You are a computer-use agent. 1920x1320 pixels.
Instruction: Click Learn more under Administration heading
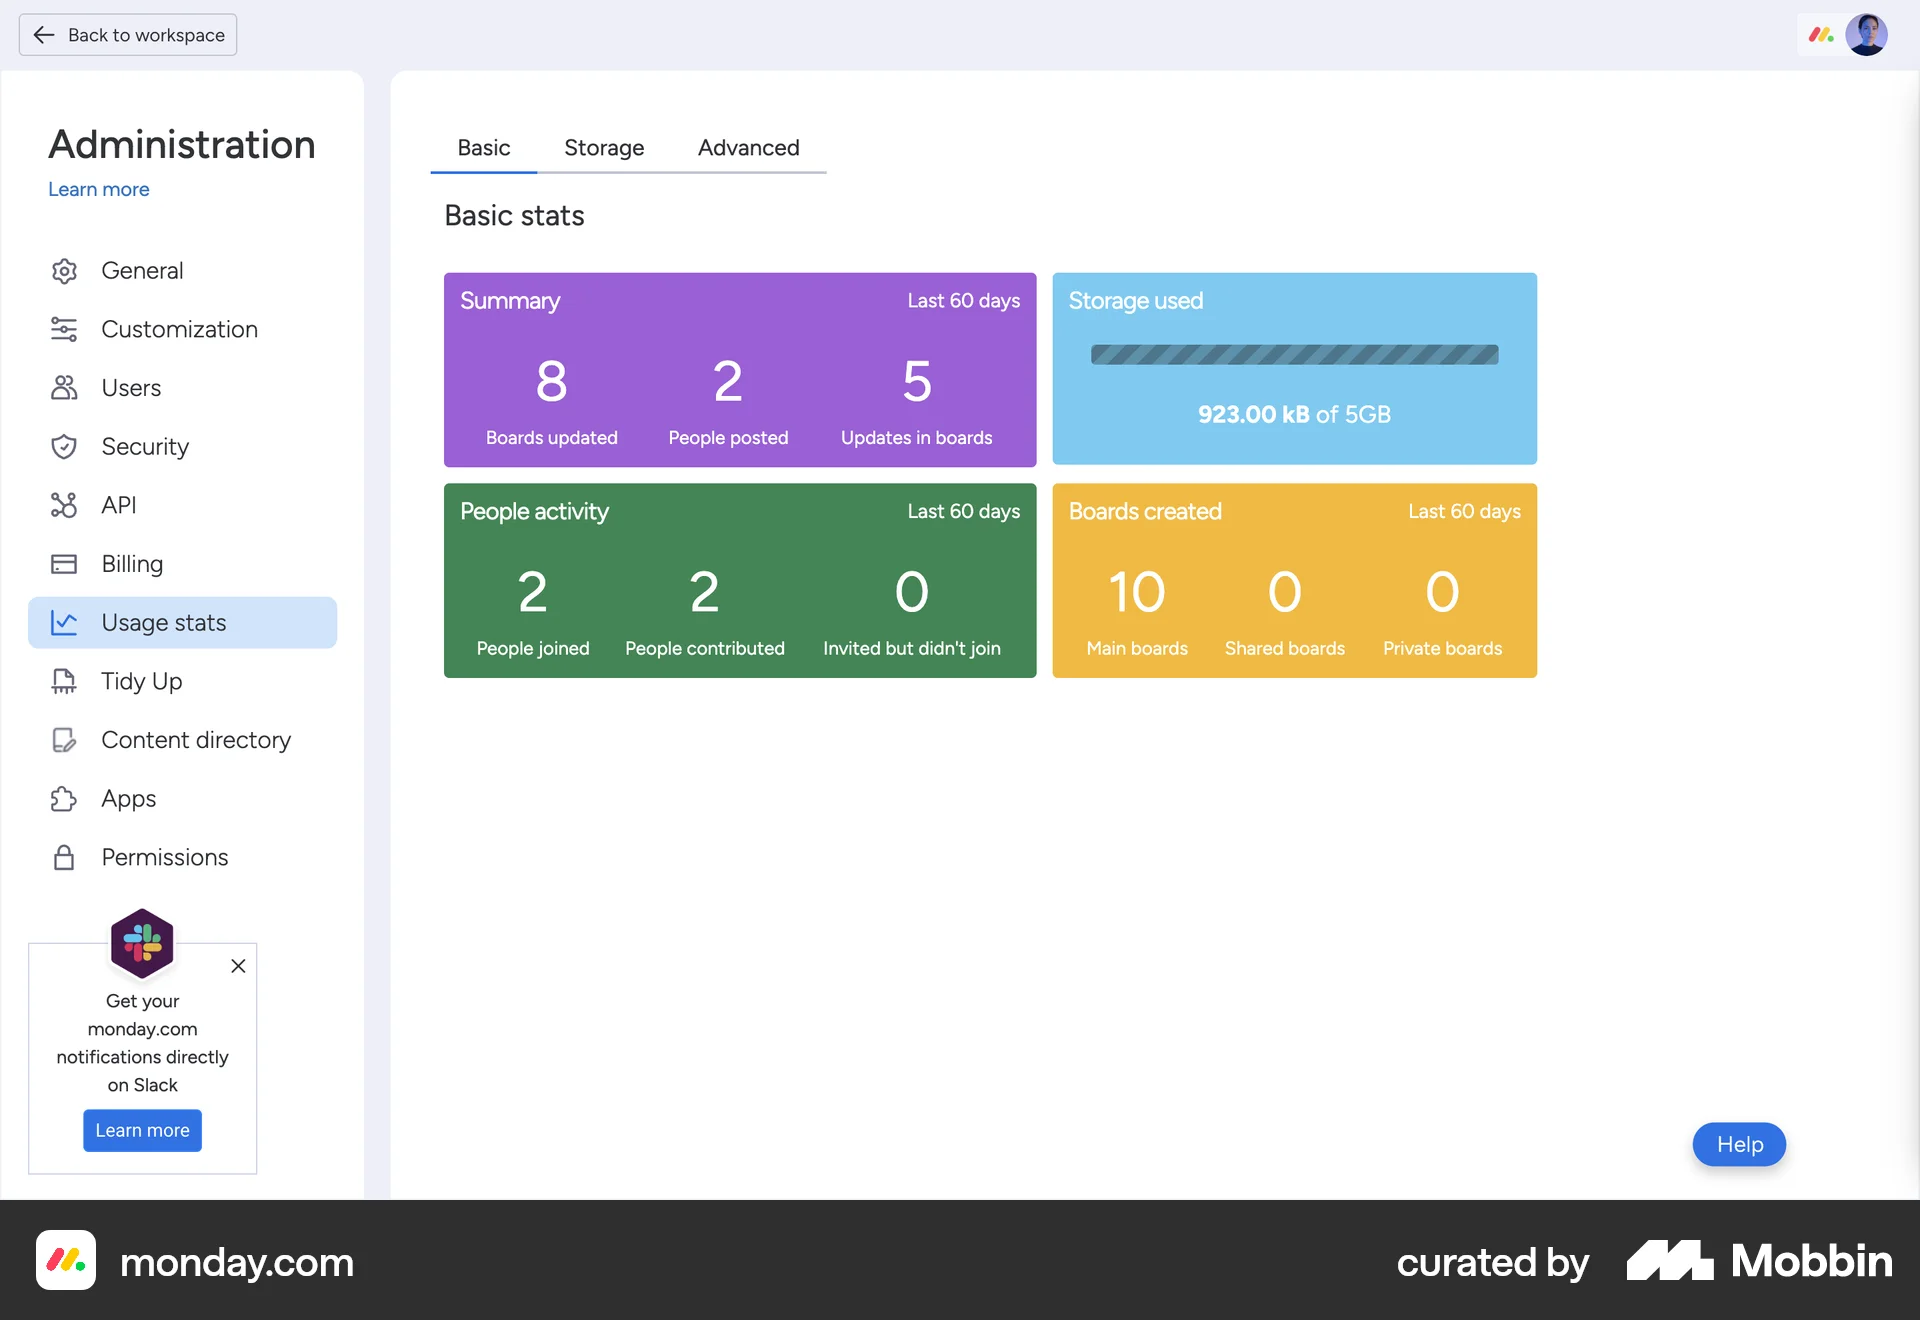coord(98,189)
